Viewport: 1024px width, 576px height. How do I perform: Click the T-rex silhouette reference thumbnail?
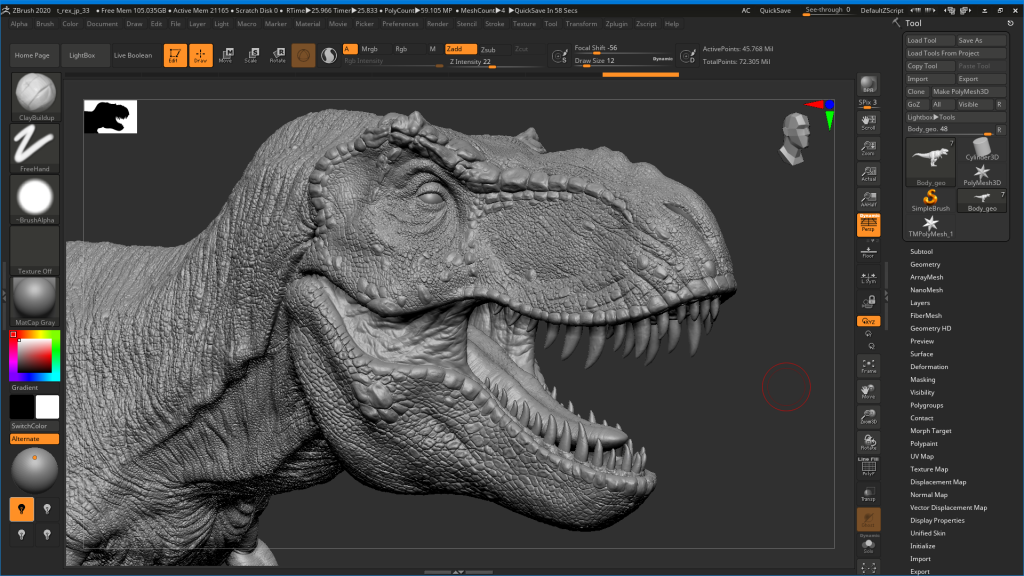tap(110, 117)
